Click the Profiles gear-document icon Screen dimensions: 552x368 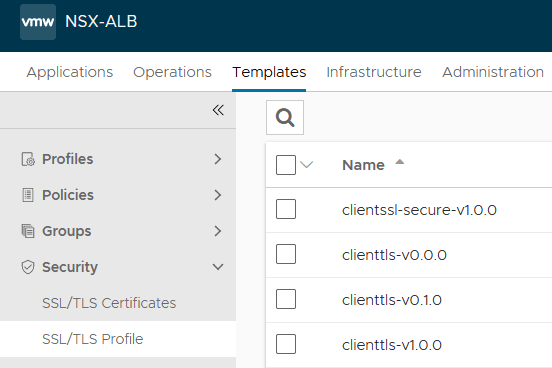[x=28, y=159]
